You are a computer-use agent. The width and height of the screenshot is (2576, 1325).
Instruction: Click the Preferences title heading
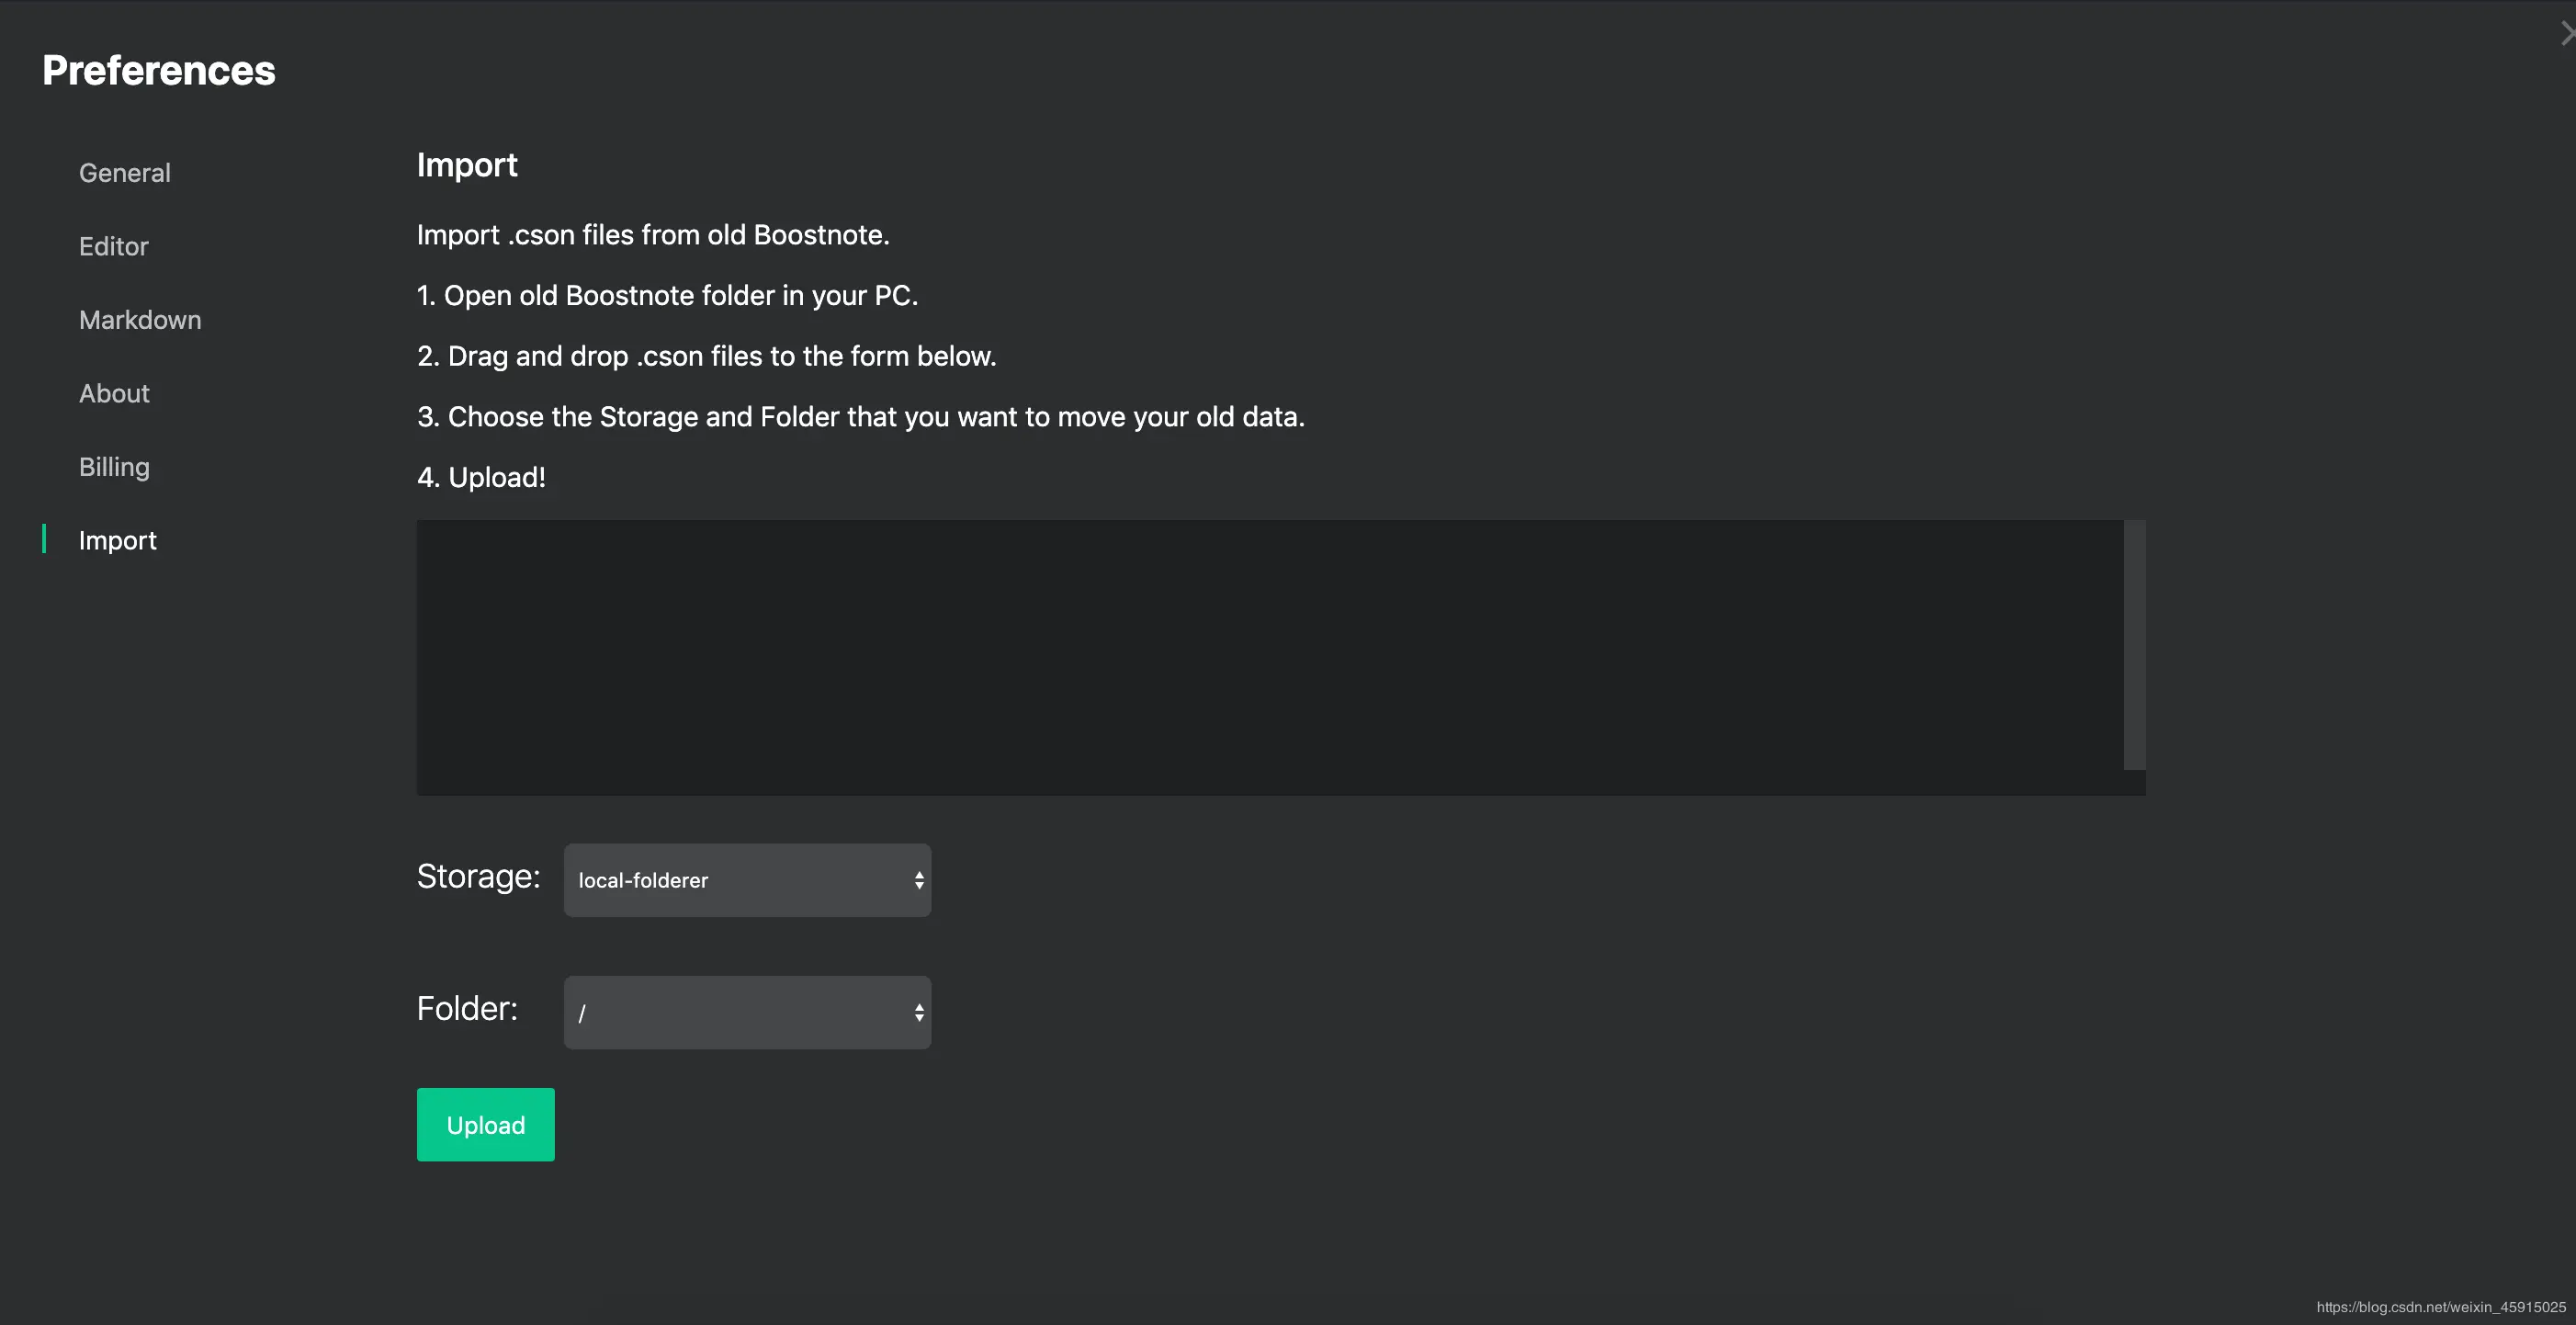159,70
